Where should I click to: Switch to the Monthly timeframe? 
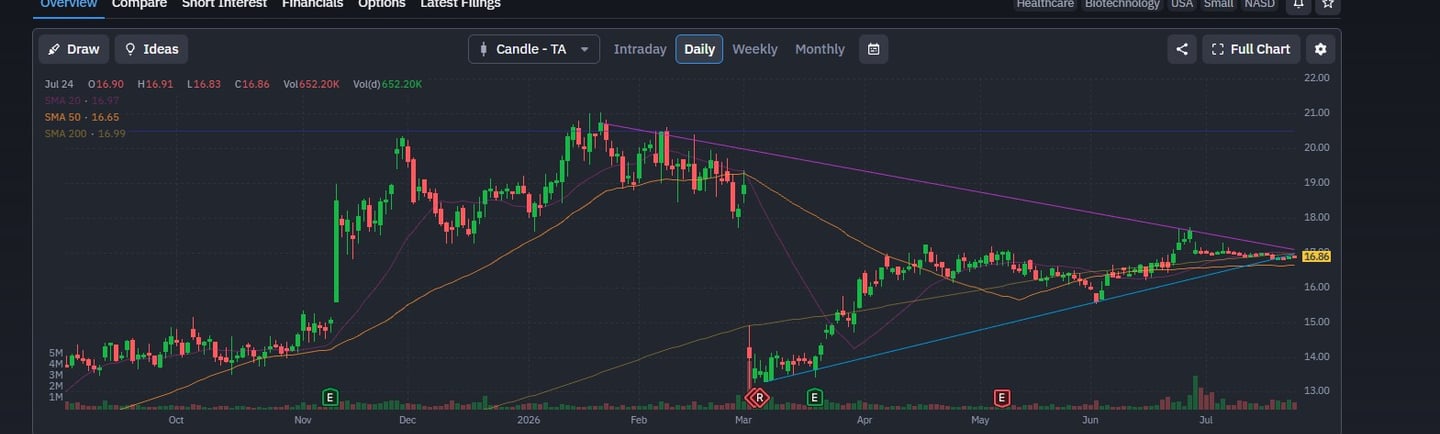pos(820,49)
